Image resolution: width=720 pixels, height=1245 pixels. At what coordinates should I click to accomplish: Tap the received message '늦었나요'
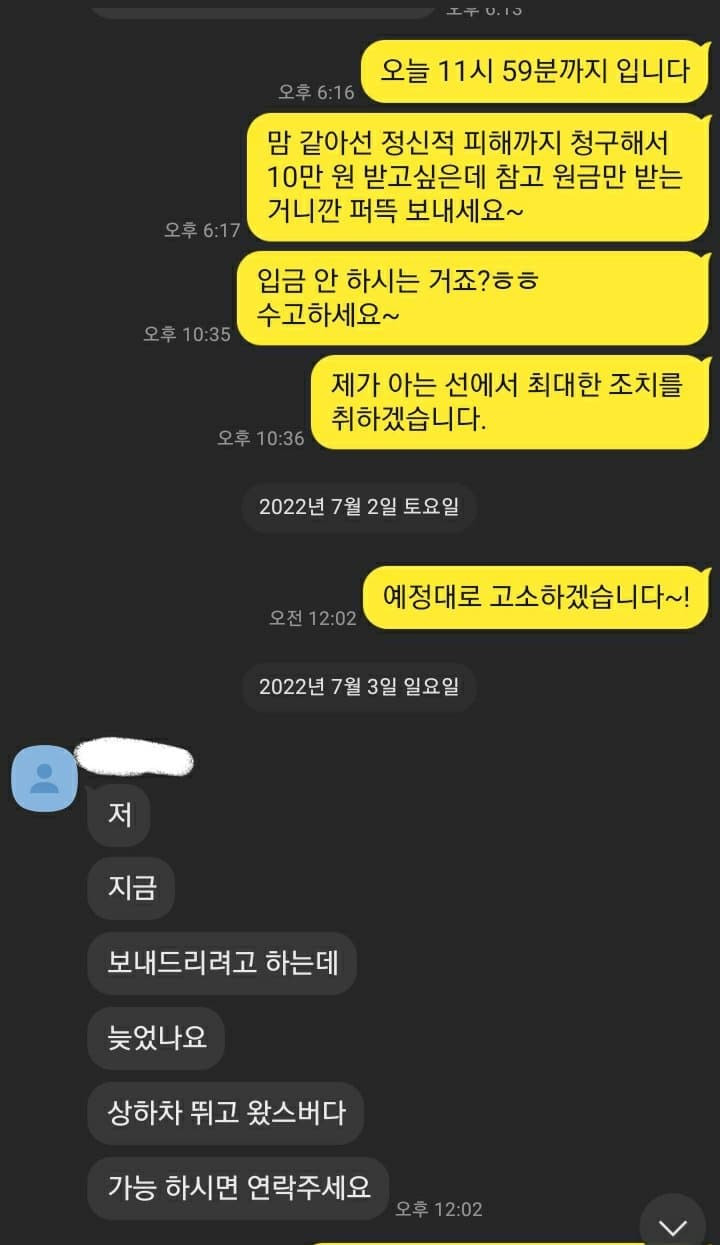tap(156, 1038)
